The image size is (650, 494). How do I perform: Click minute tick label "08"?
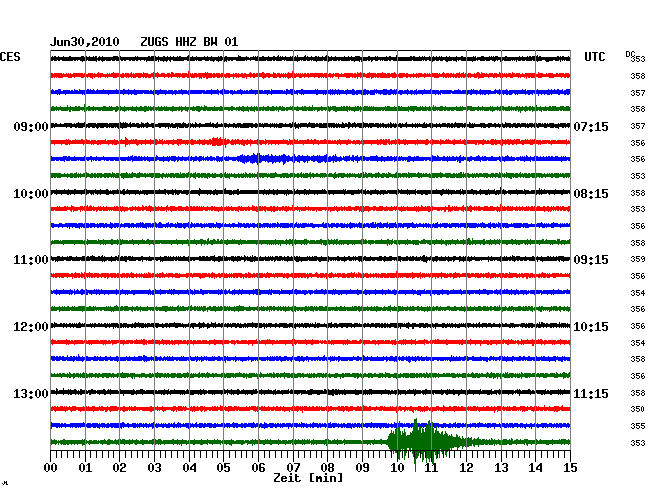click(x=327, y=467)
